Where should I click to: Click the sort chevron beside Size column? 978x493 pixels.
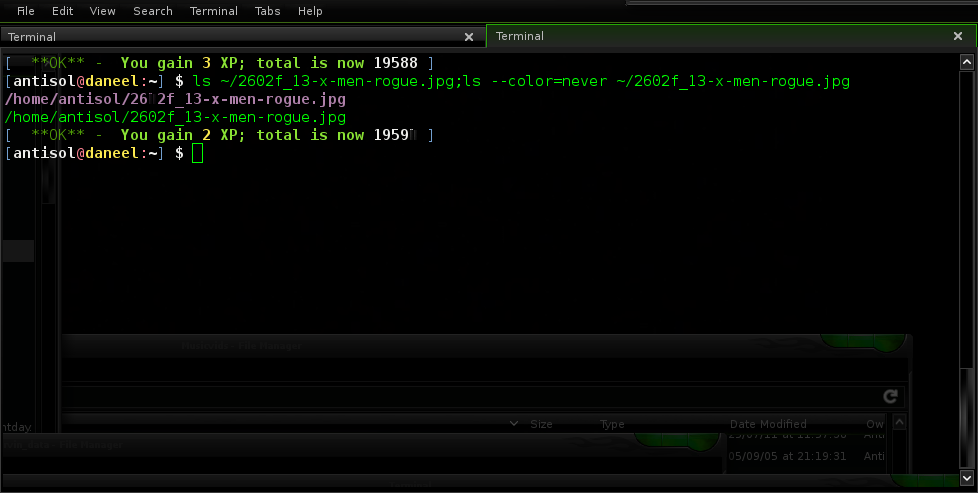(514, 424)
